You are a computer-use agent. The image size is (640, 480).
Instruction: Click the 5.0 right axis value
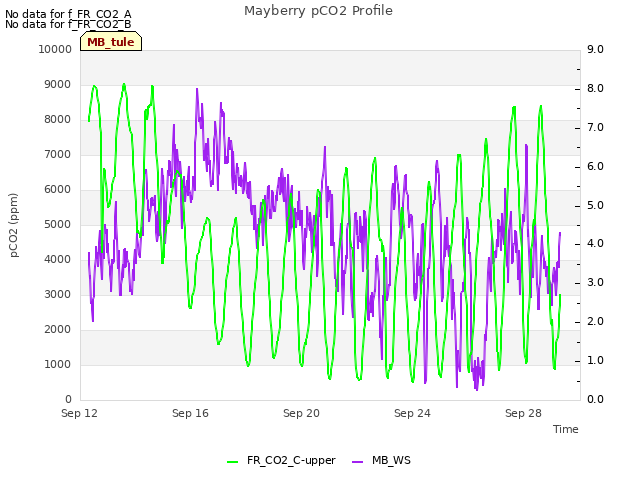click(x=595, y=205)
